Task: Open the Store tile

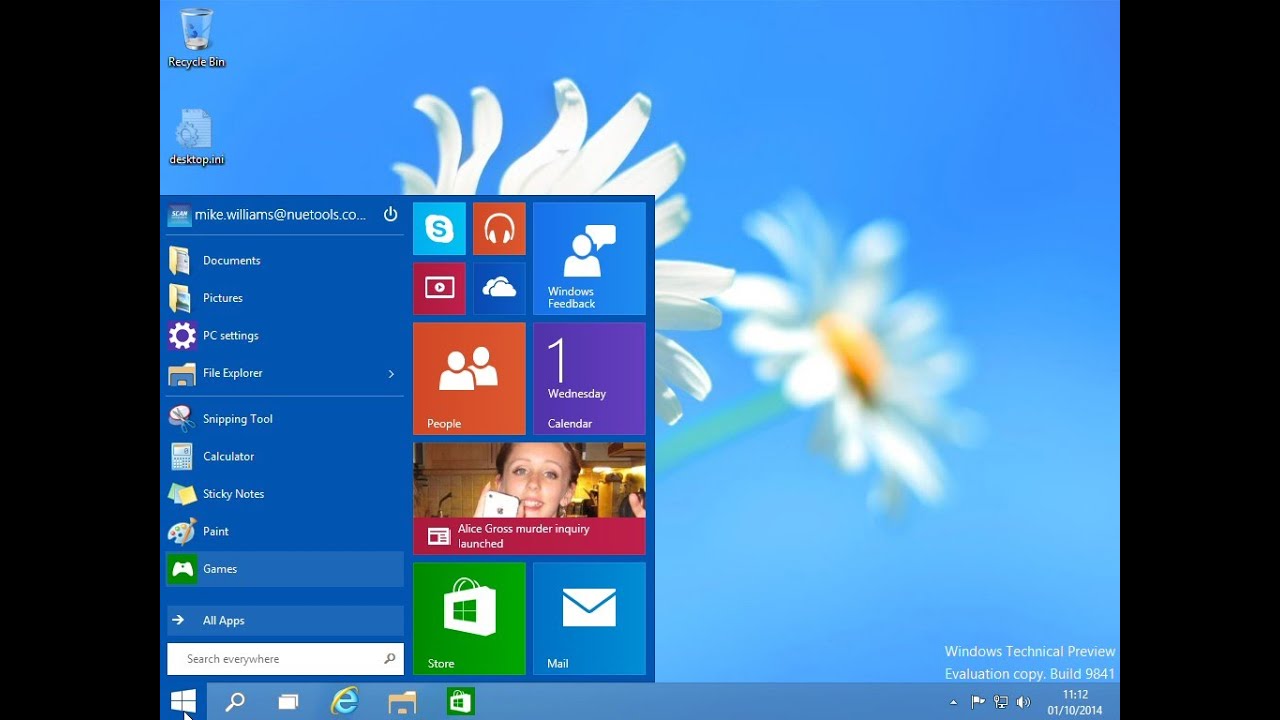Action: click(469, 619)
